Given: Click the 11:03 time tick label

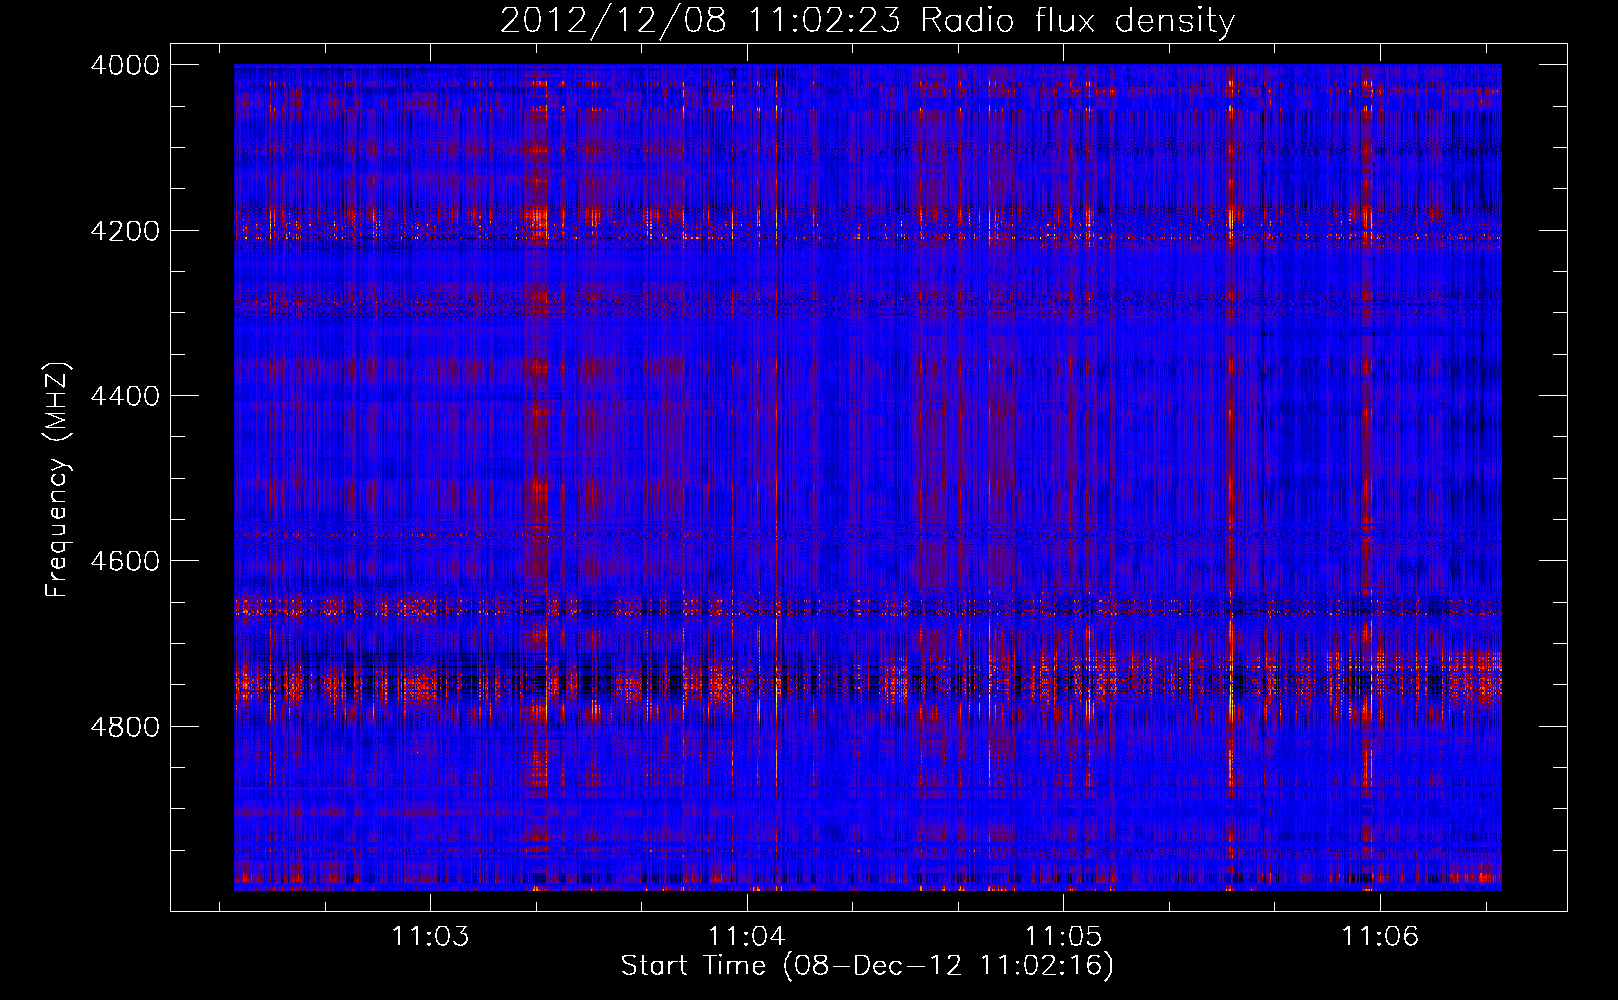Looking at the screenshot, I should [430, 936].
